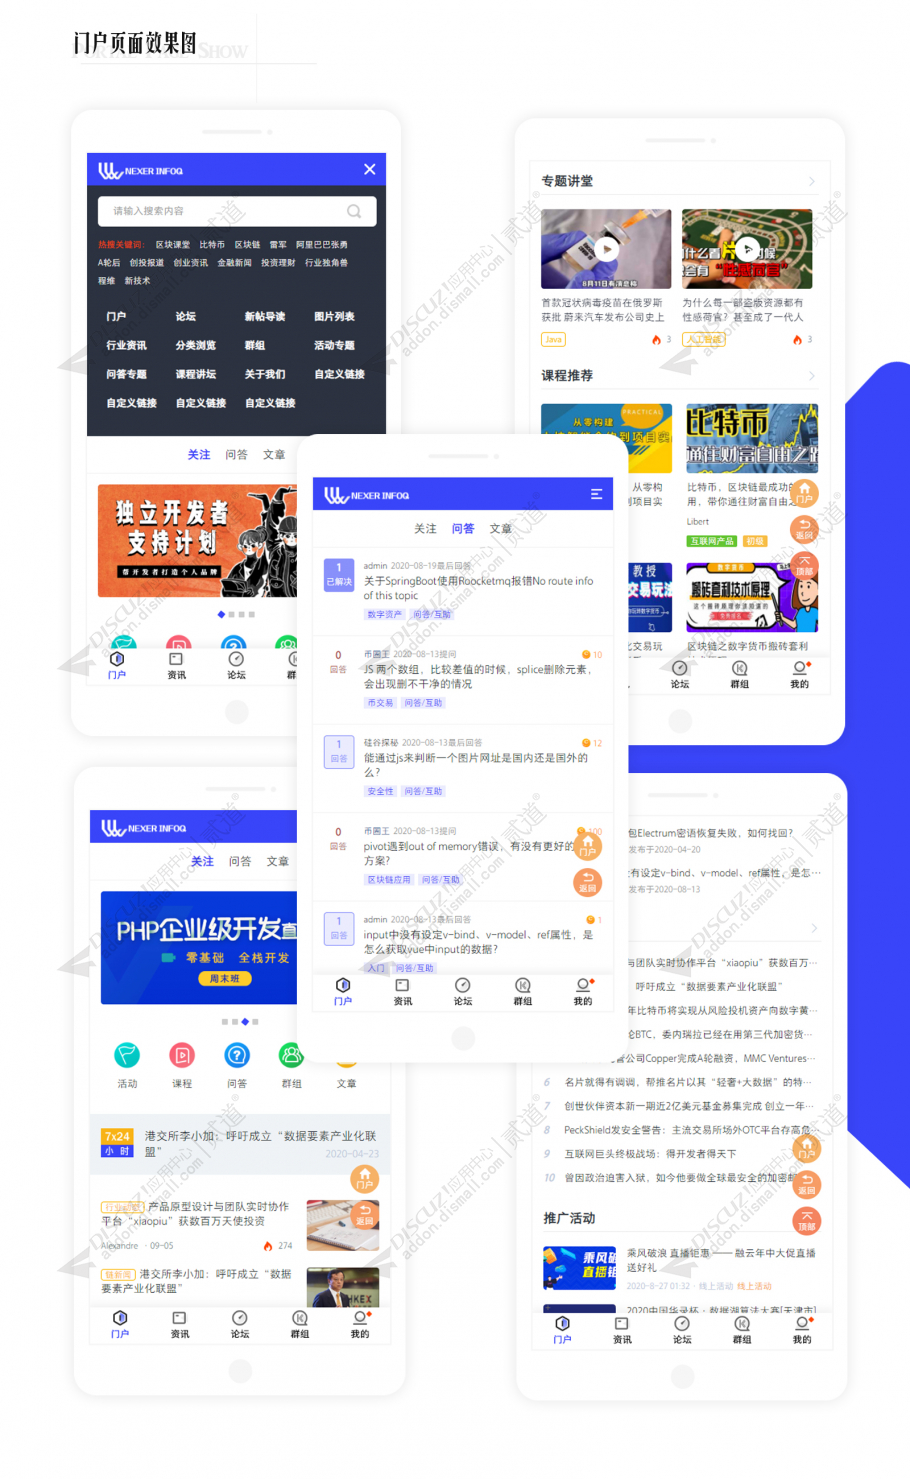This screenshot has width=910, height=1479.
Task: Click hot keyword 行业独角兽
Action: tap(327, 263)
